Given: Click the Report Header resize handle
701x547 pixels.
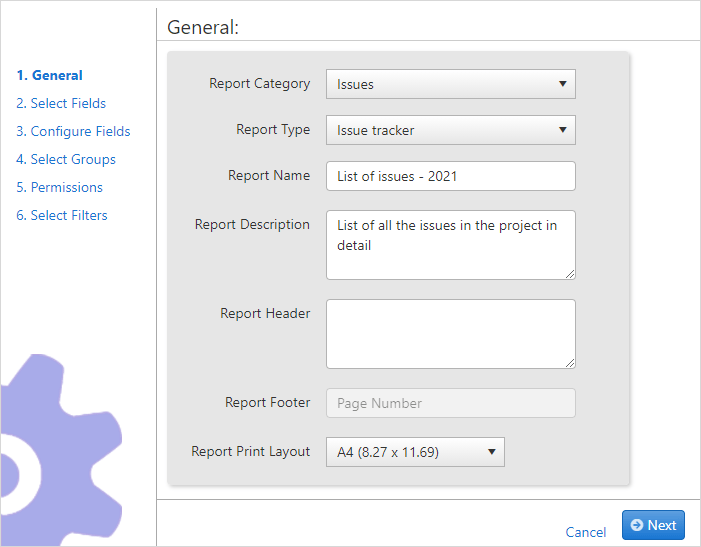Looking at the screenshot, I should pos(570,363).
